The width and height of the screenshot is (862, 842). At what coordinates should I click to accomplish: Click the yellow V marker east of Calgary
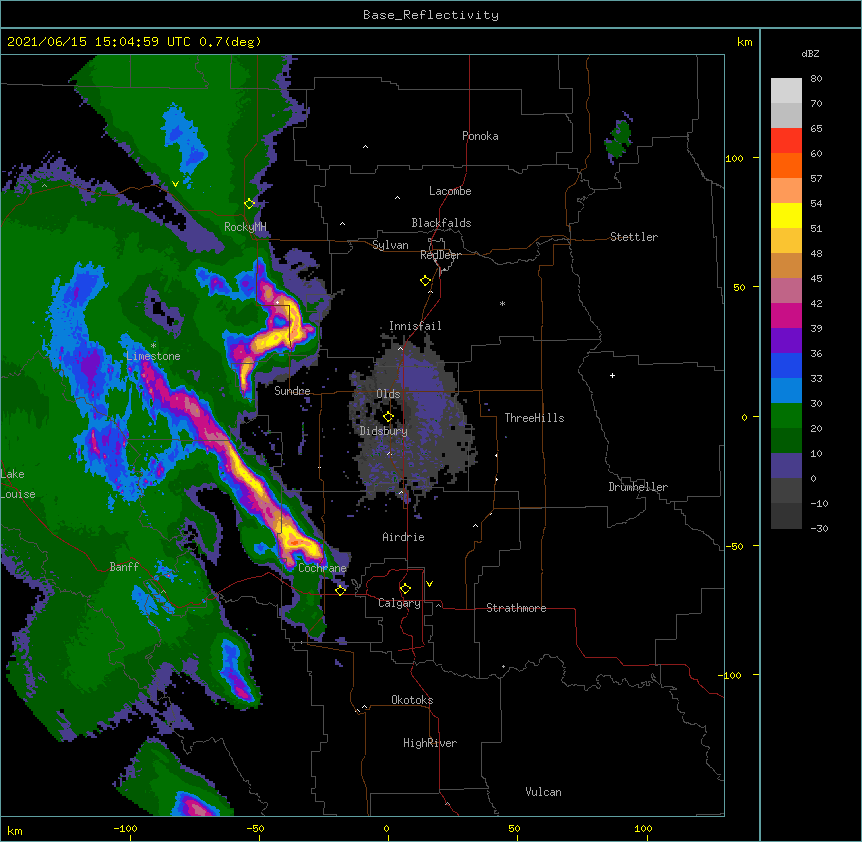(x=429, y=584)
